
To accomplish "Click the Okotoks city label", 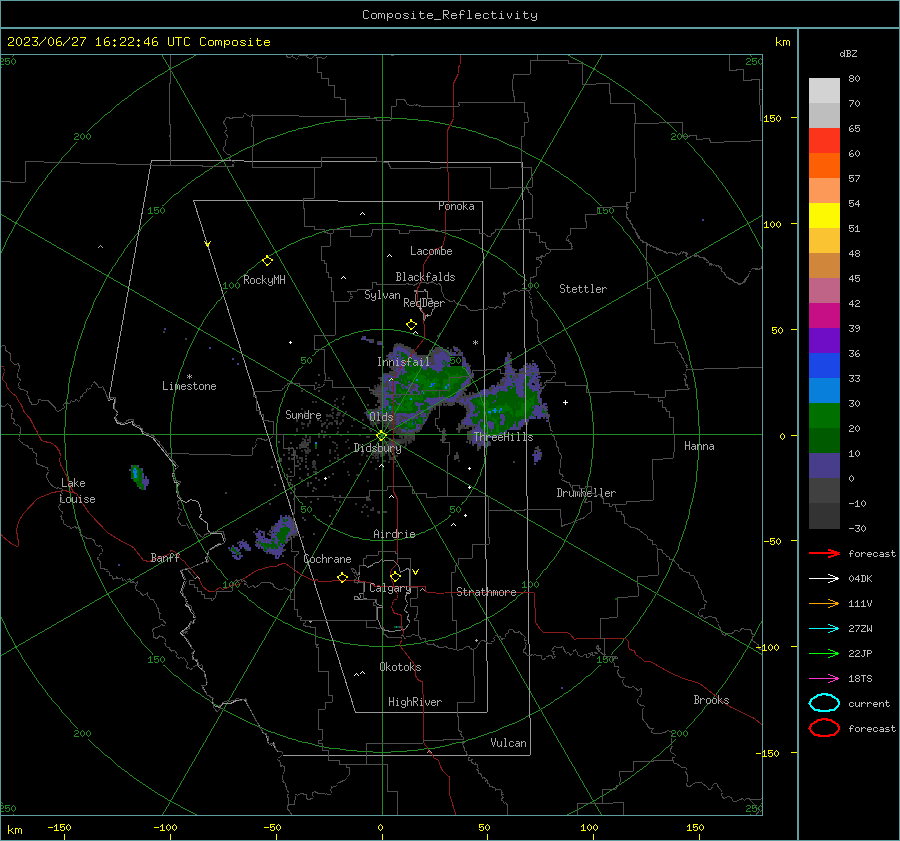I will tap(400, 667).
